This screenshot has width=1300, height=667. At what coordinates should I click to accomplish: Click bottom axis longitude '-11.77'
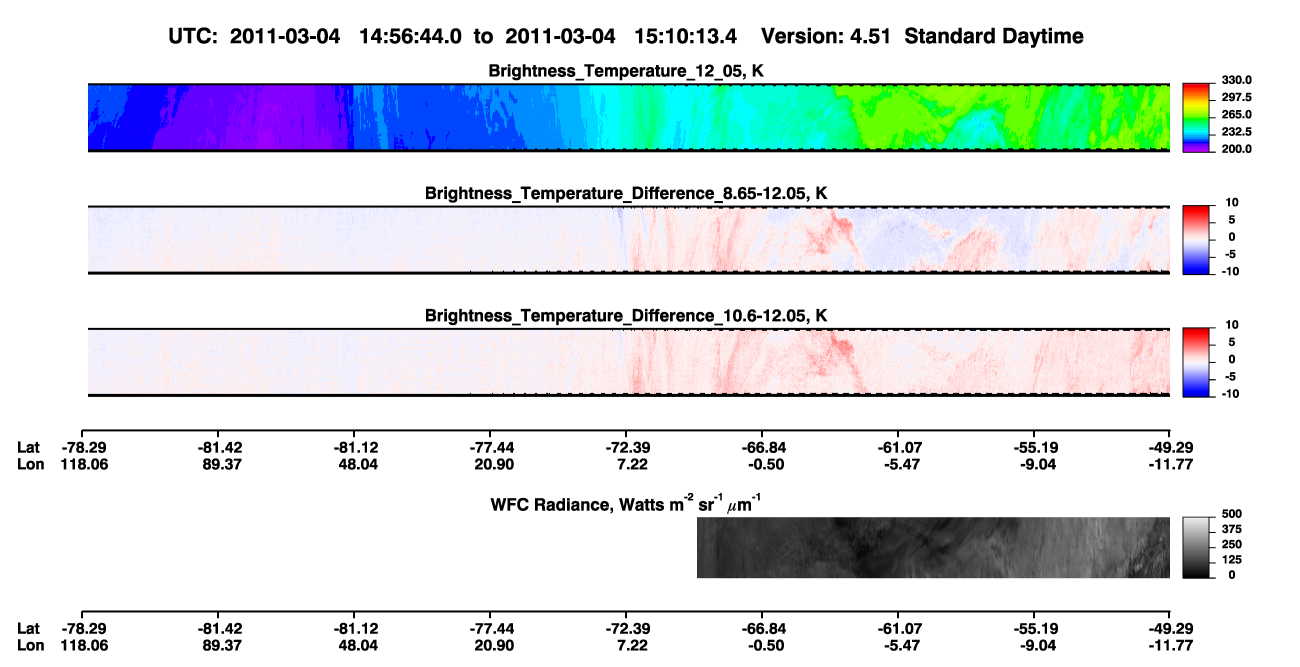click(1169, 645)
